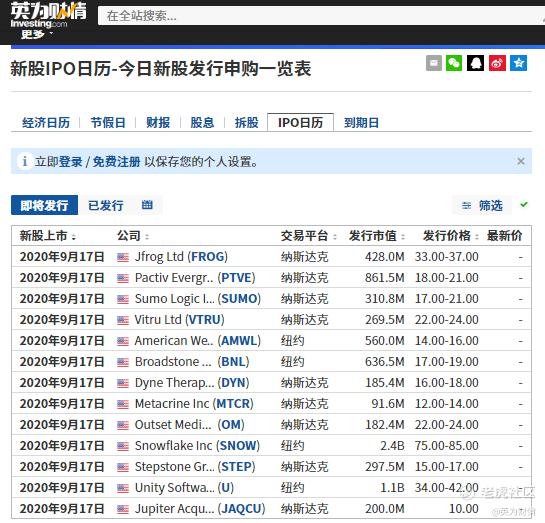Click US flag icon beside Outset Medi...
The image size is (545, 523).
[x=123, y=425]
